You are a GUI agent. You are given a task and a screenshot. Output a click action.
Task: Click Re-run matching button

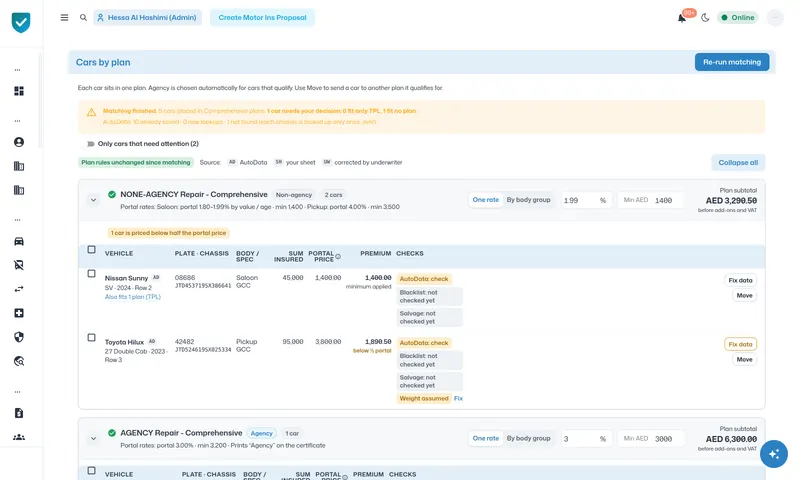[x=732, y=62]
